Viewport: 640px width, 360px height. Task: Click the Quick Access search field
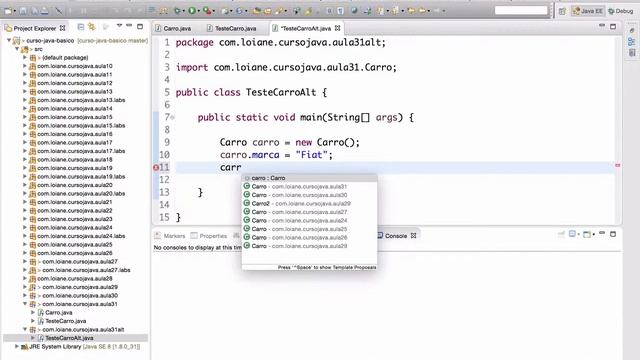(521, 11)
